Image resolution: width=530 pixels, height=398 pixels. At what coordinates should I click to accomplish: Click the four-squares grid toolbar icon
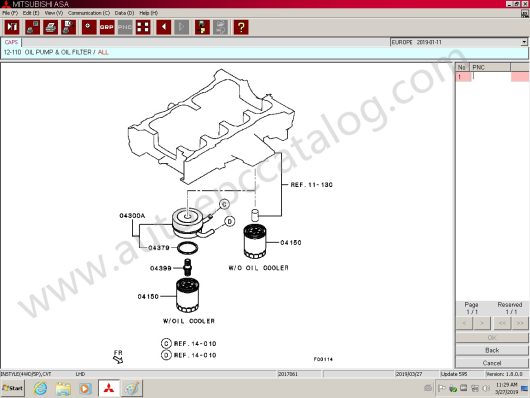143,27
